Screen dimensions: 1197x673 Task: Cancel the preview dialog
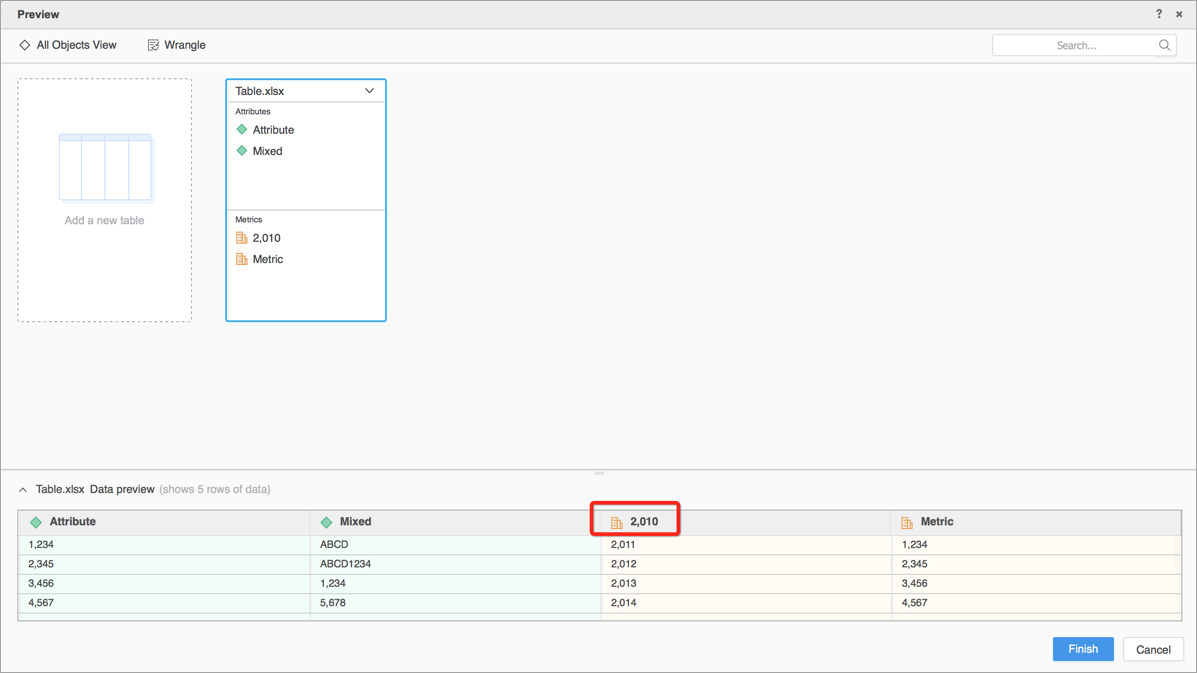click(x=1153, y=649)
